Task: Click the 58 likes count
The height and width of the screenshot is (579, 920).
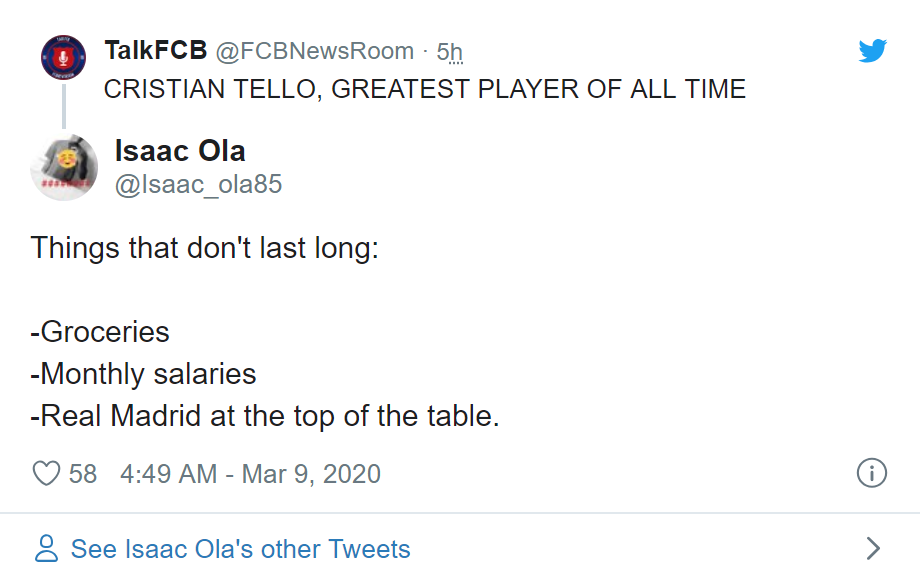Action: tap(83, 473)
